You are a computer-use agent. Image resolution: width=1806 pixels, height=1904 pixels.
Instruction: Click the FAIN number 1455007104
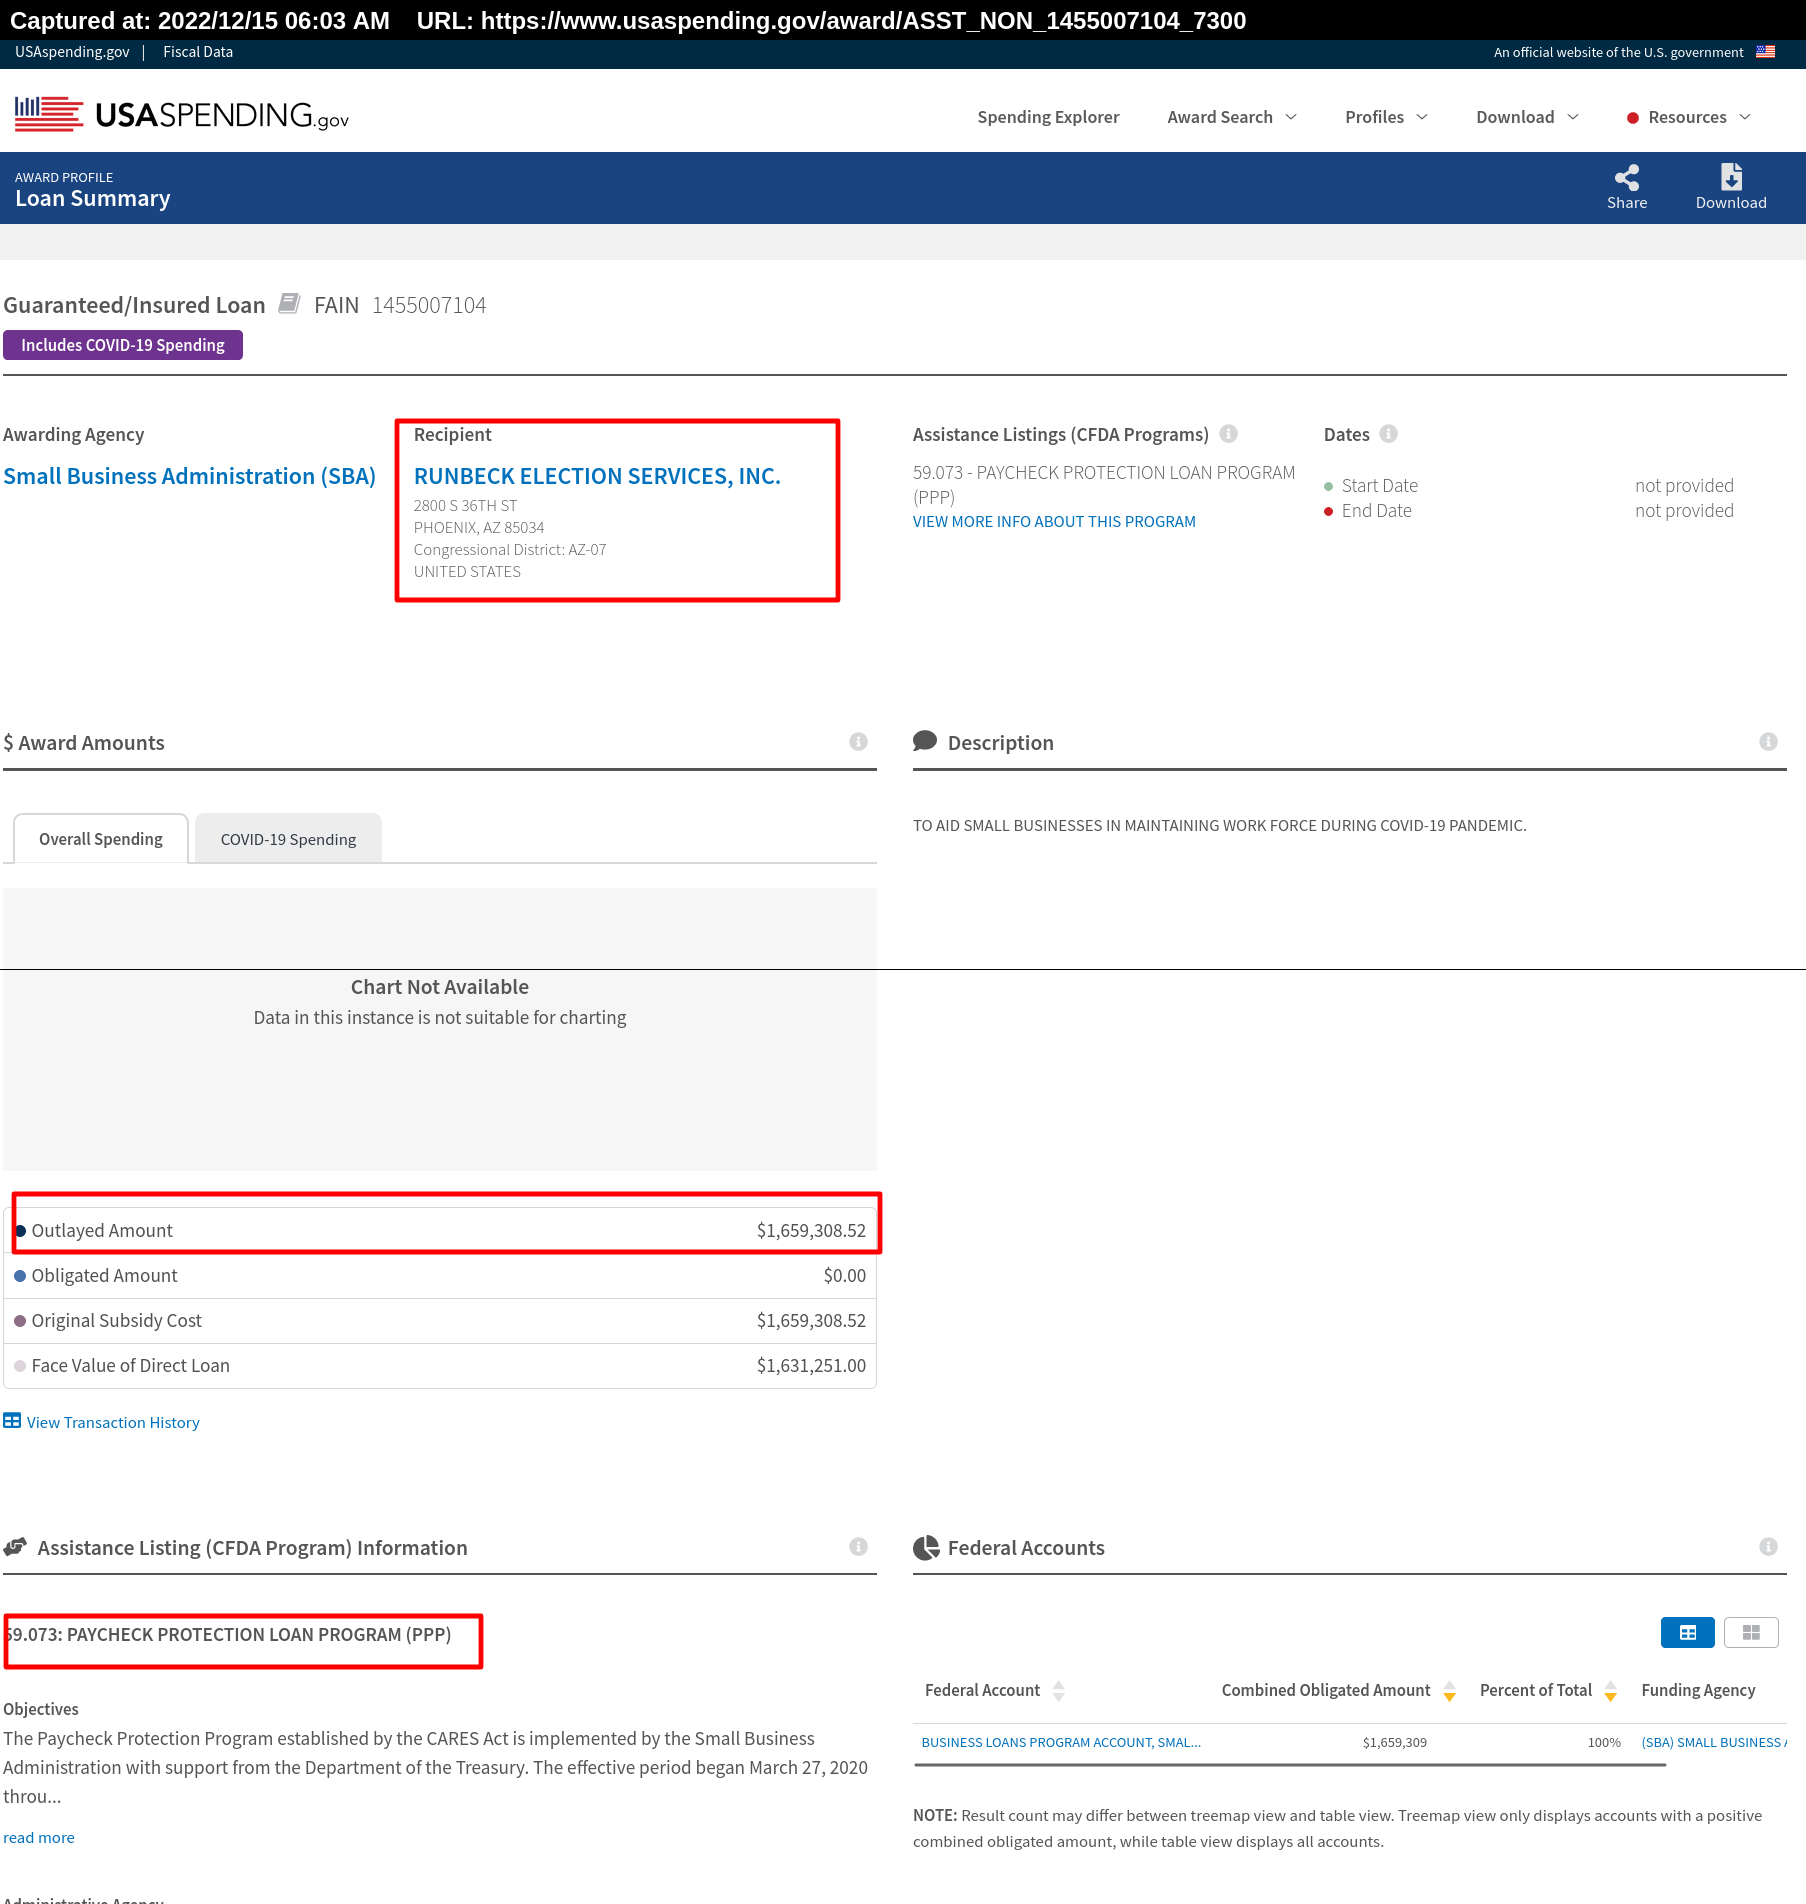[x=429, y=305]
